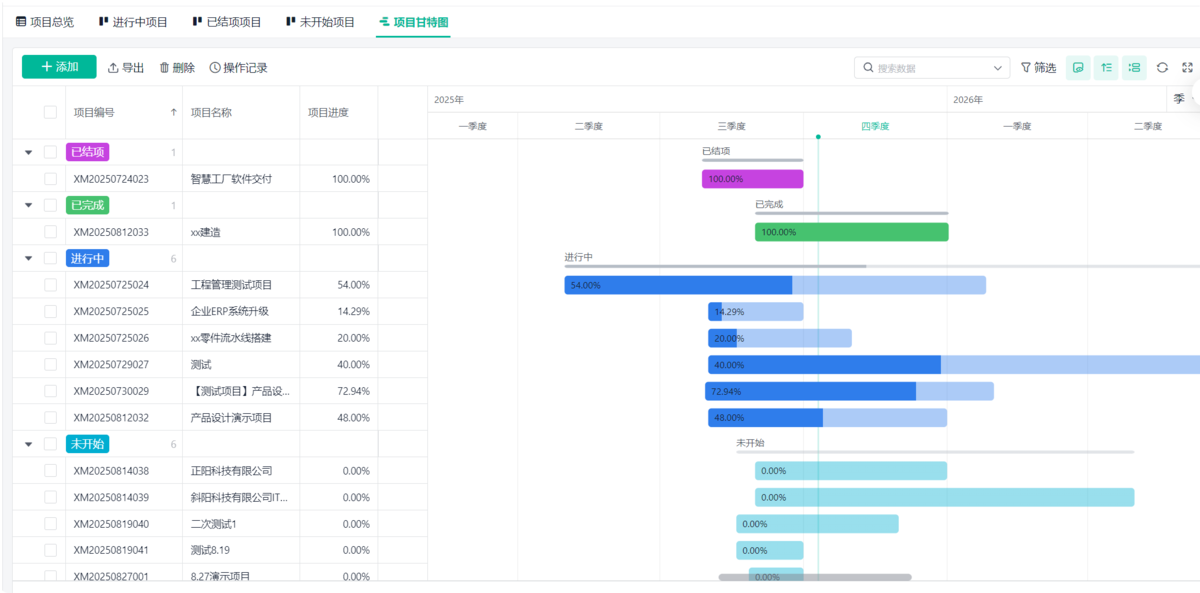Click the 筛选 filter icon
The image size is (1200, 593).
1025,68
